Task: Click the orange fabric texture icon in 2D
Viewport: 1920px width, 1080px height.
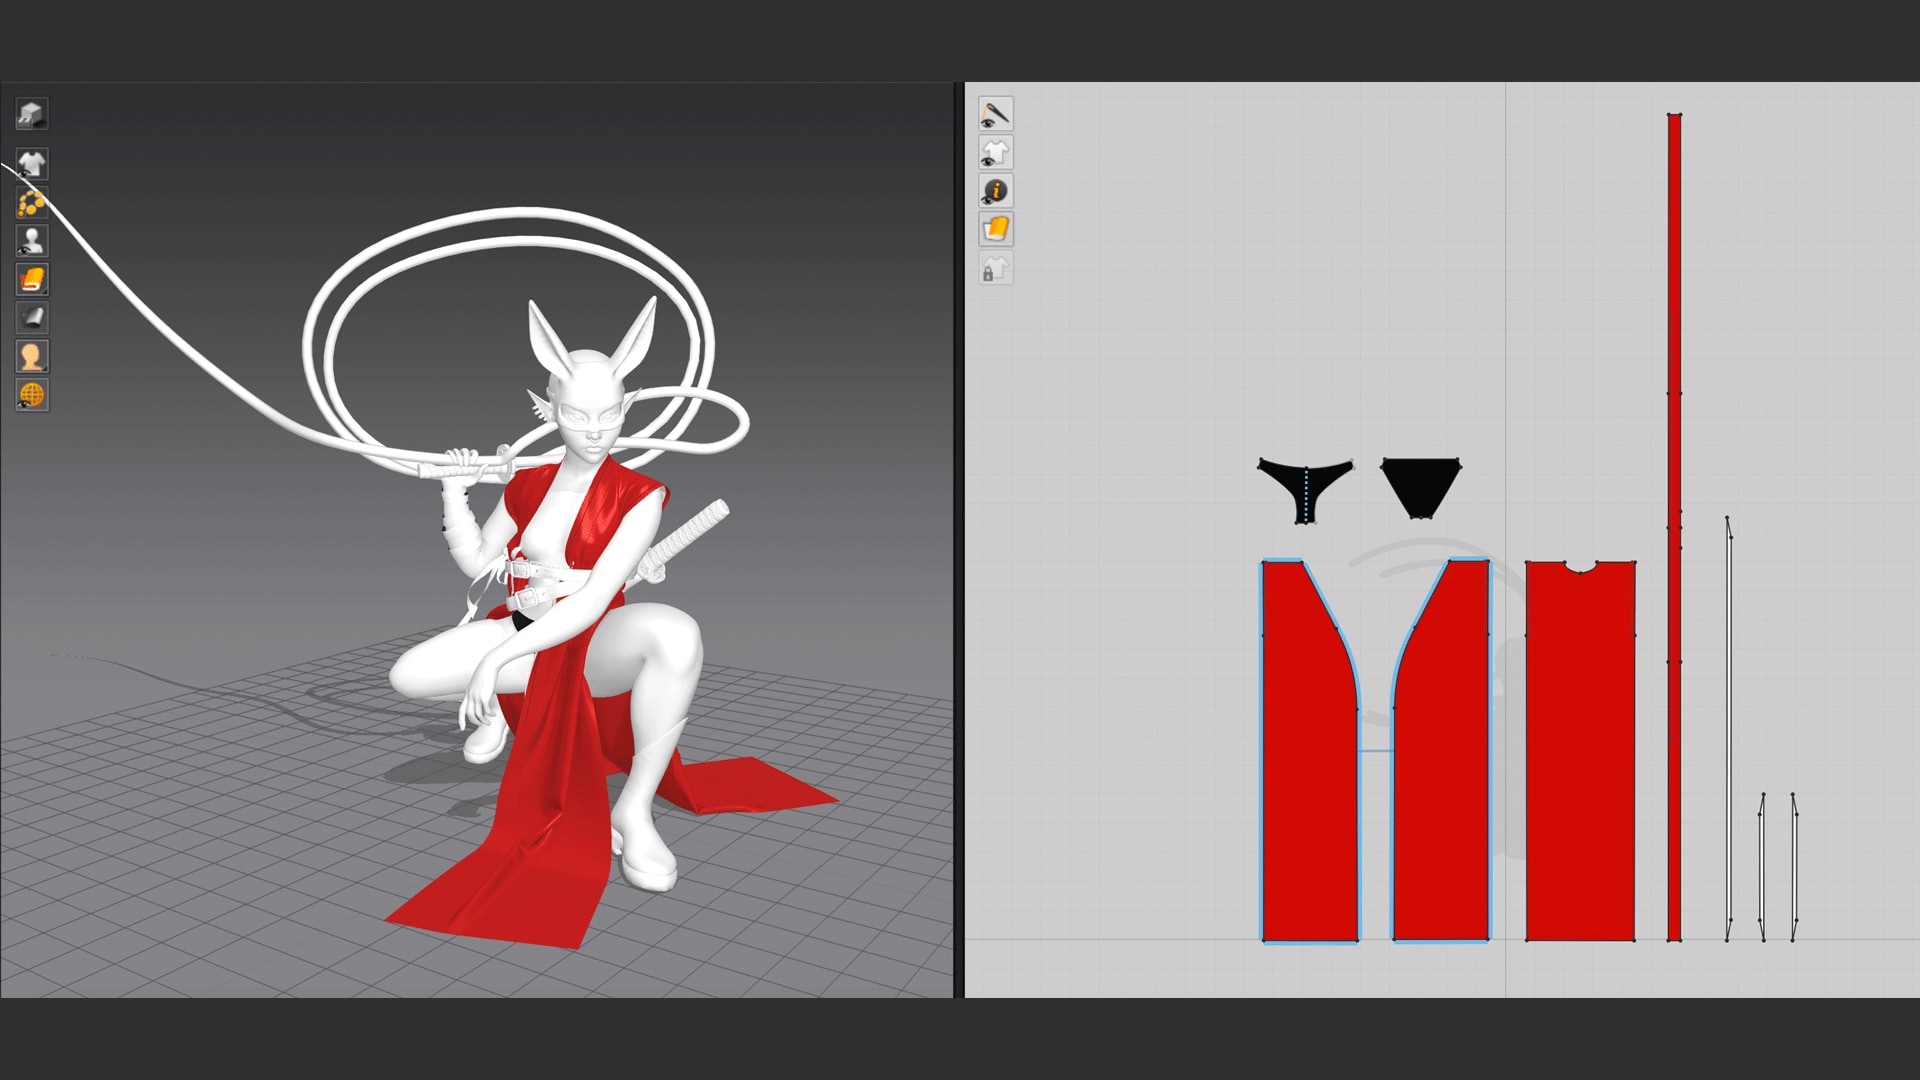Action: [995, 229]
